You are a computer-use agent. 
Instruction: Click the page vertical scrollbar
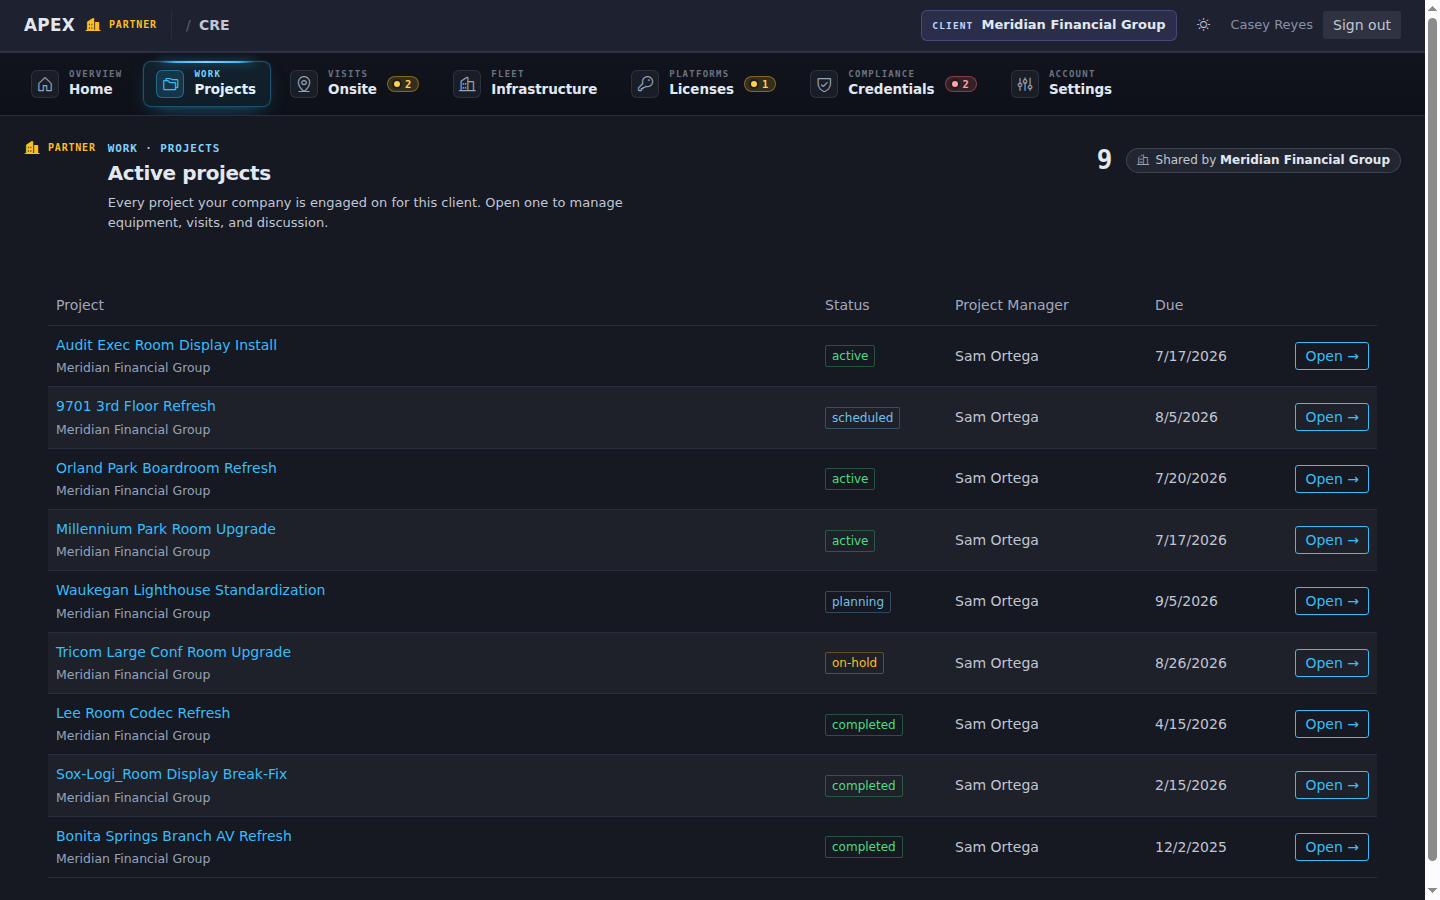click(1432, 440)
